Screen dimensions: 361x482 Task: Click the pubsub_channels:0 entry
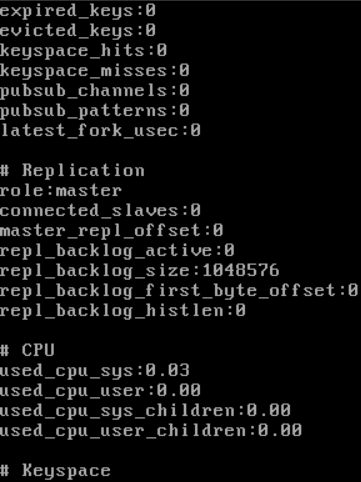[95, 92]
